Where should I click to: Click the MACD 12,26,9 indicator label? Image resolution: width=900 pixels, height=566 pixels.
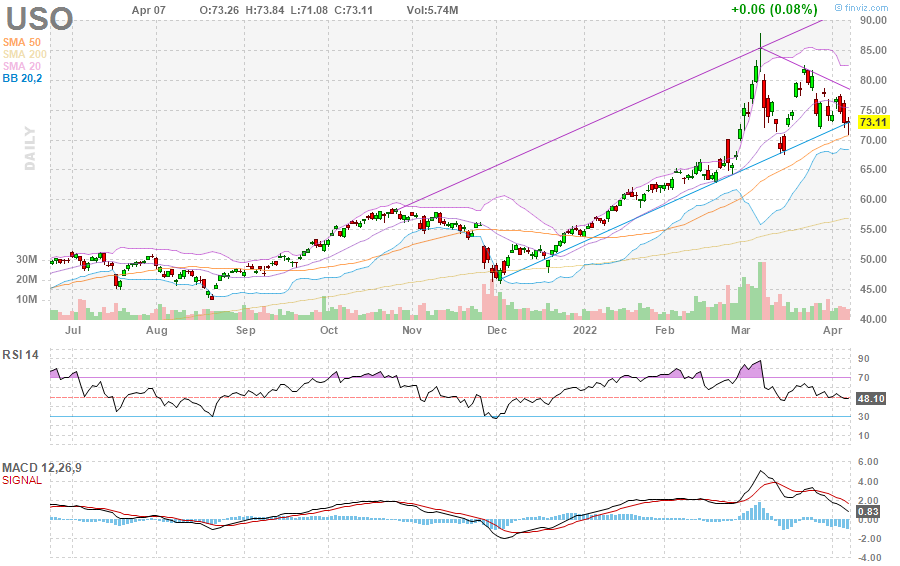pyautogui.click(x=42, y=468)
